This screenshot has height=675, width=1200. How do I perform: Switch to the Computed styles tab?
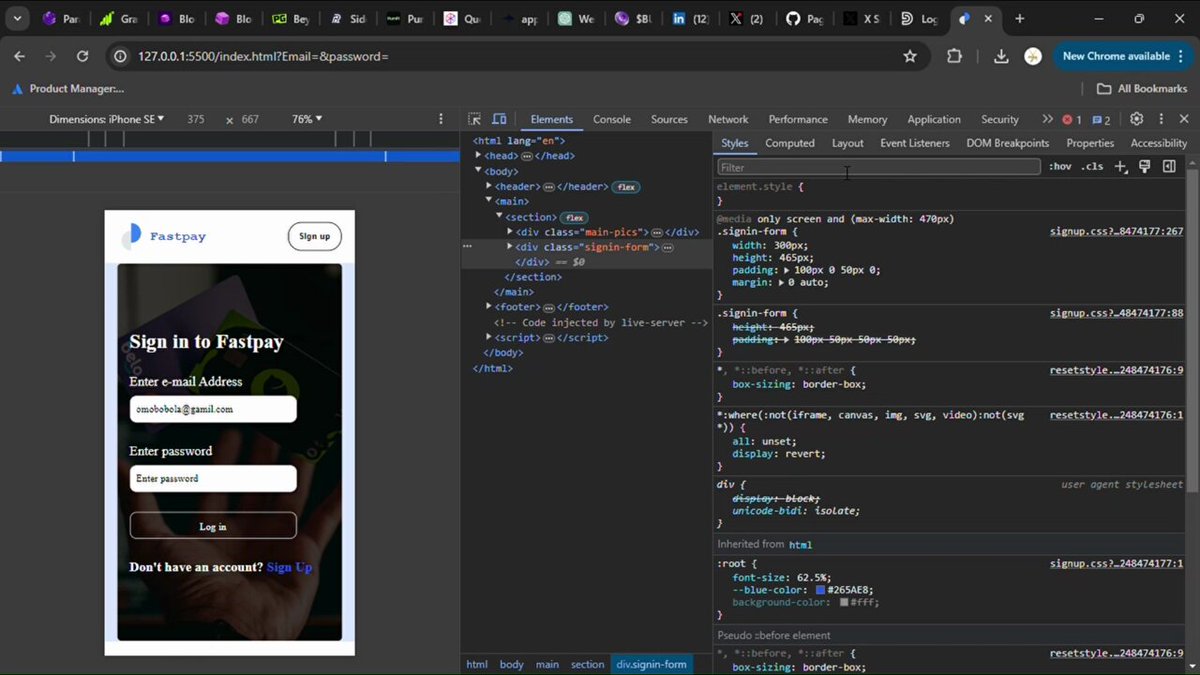click(790, 143)
